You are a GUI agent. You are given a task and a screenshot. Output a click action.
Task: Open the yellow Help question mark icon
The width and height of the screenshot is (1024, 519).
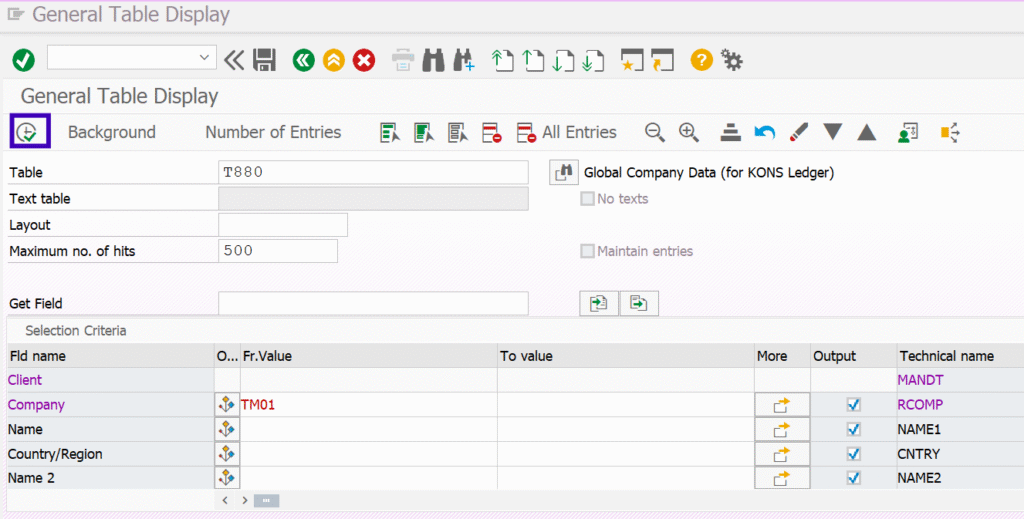tap(701, 60)
